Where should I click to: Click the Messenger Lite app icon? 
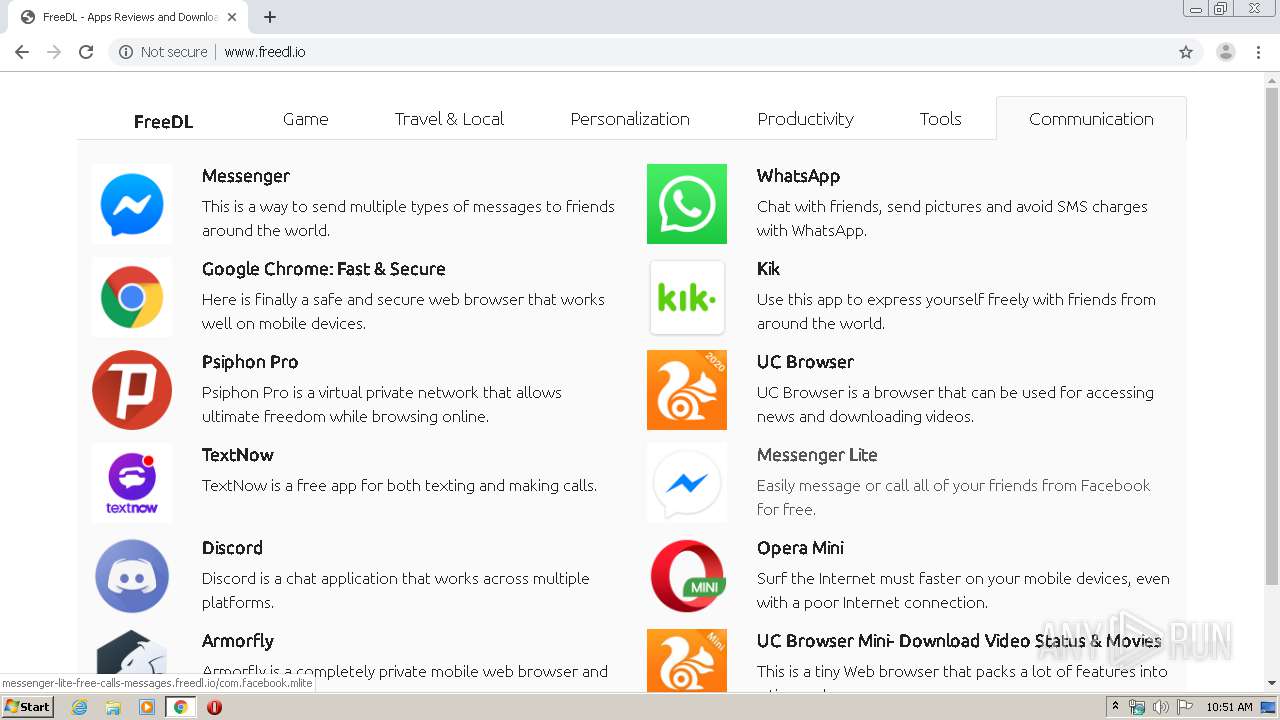tap(687, 483)
